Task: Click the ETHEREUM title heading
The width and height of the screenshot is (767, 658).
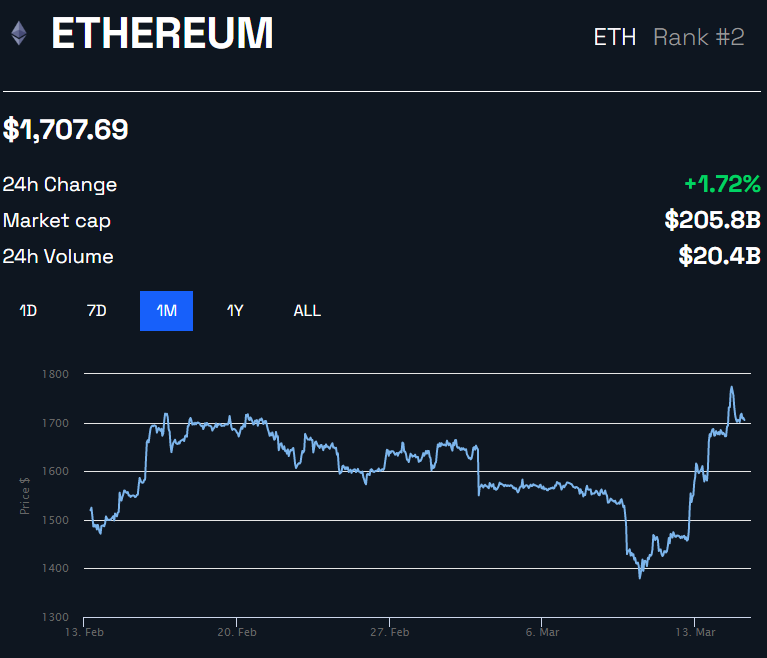Action: pyautogui.click(x=162, y=35)
